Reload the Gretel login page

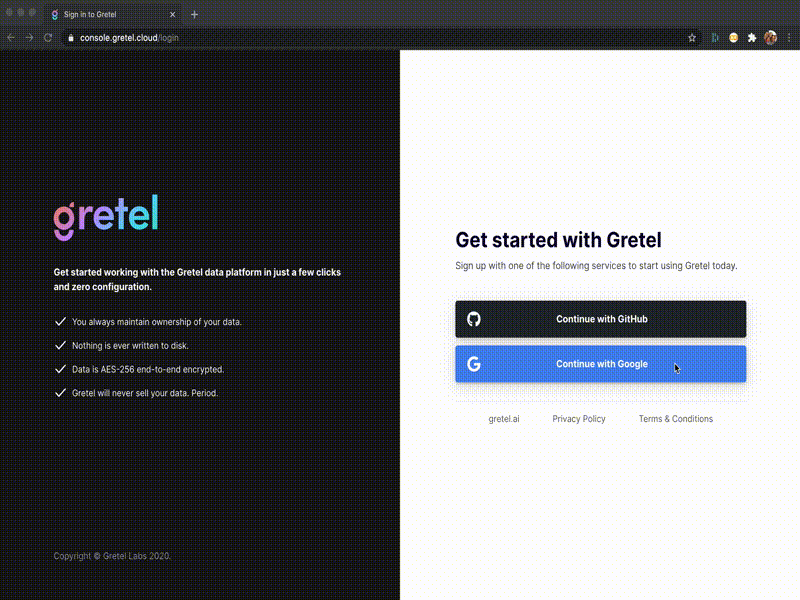(x=48, y=38)
